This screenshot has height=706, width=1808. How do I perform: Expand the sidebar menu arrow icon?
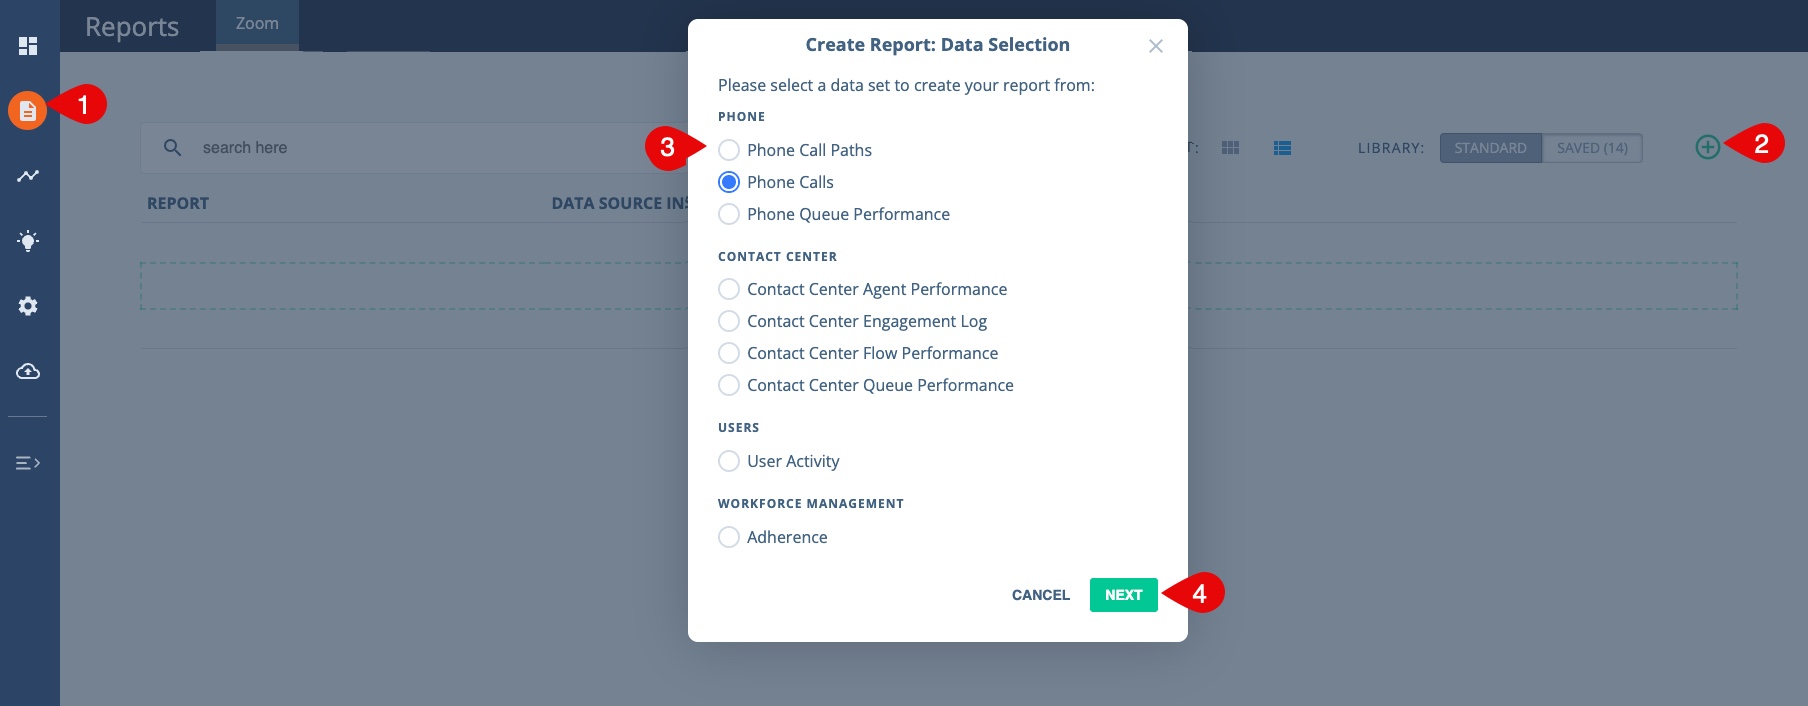(28, 463)
